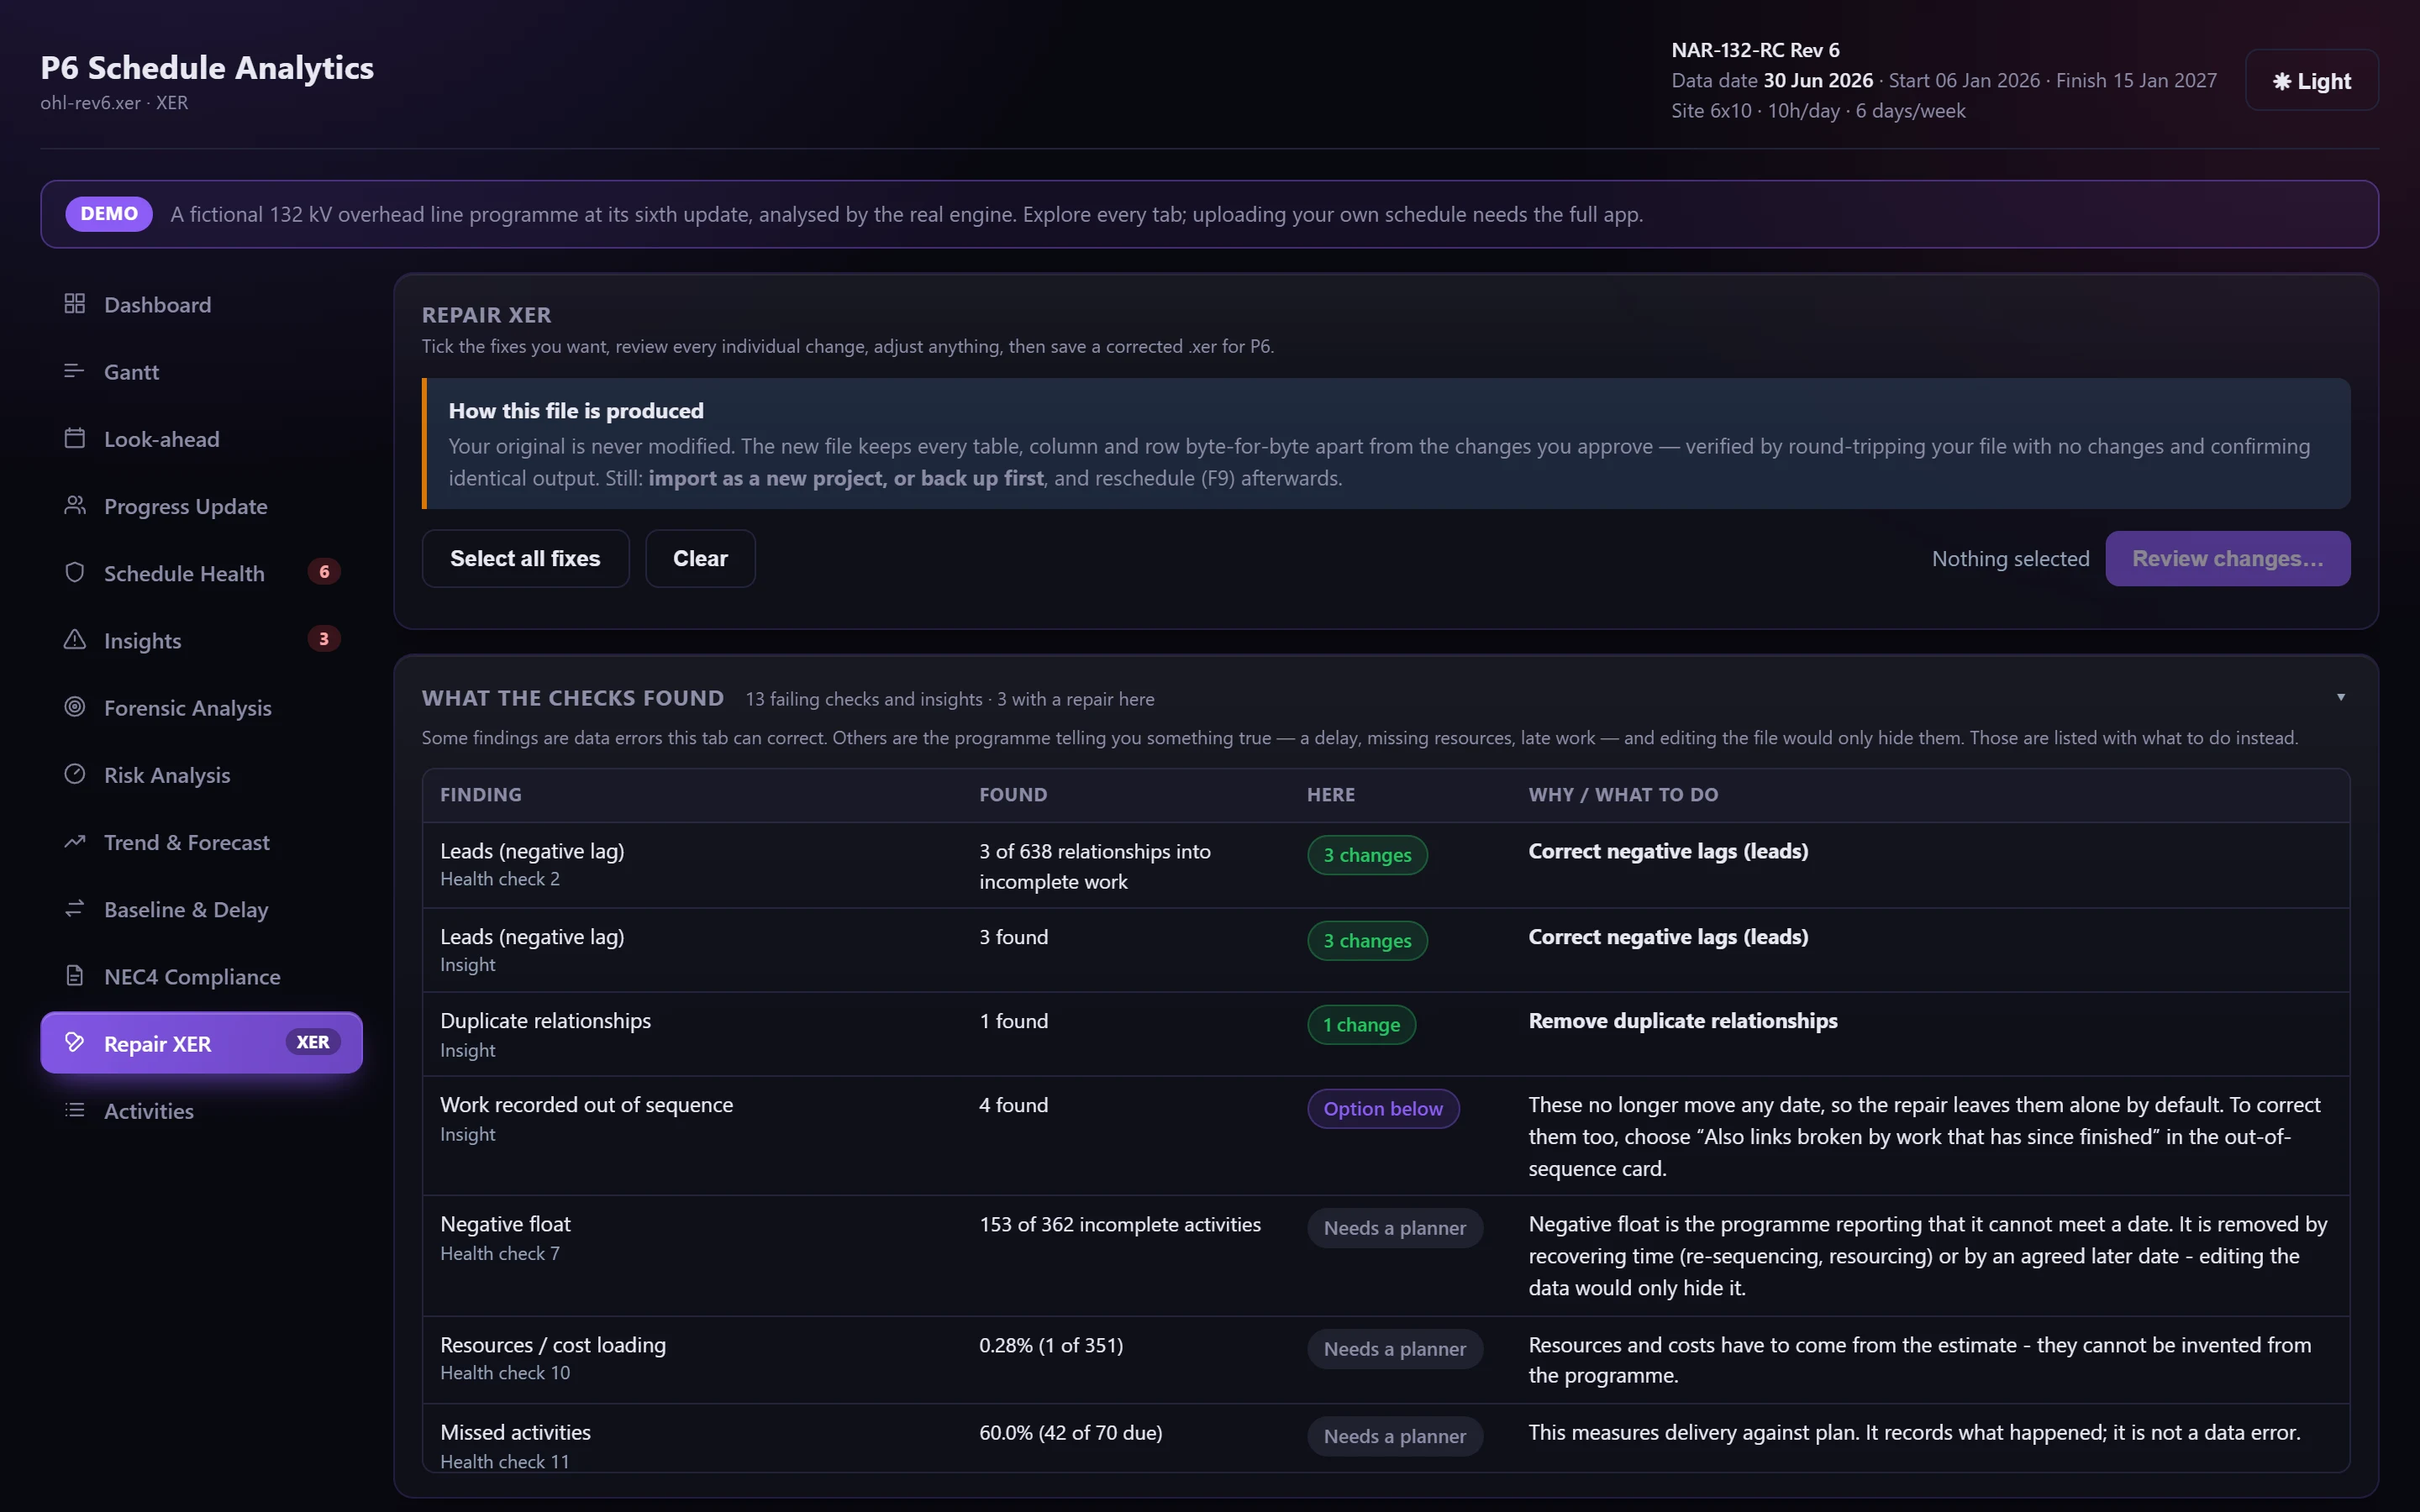2420x1512 pixels.
Task: Click 3 changes pill for Health check 2
Action: (1367, 855)
